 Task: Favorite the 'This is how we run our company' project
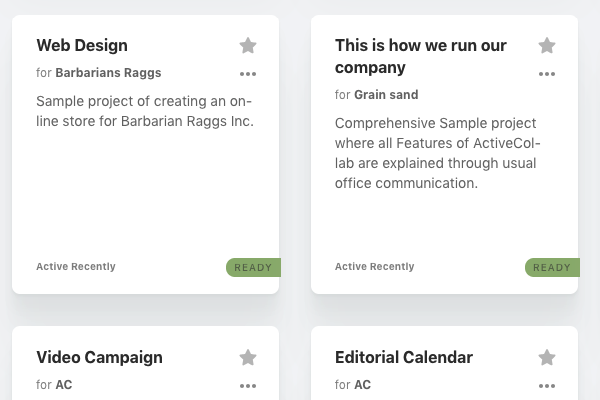[547, 46]
